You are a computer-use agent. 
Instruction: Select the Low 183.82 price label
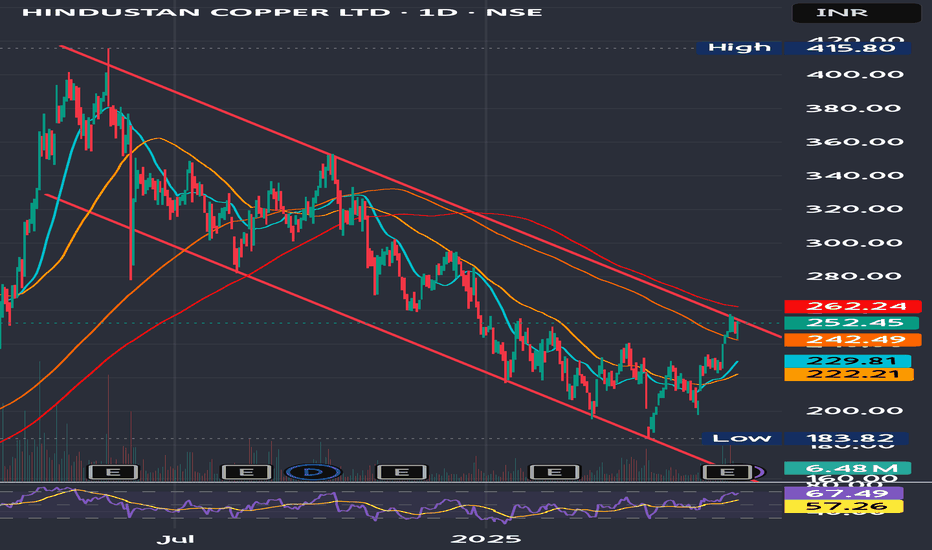pyautogui.click(x=804, y=438)
